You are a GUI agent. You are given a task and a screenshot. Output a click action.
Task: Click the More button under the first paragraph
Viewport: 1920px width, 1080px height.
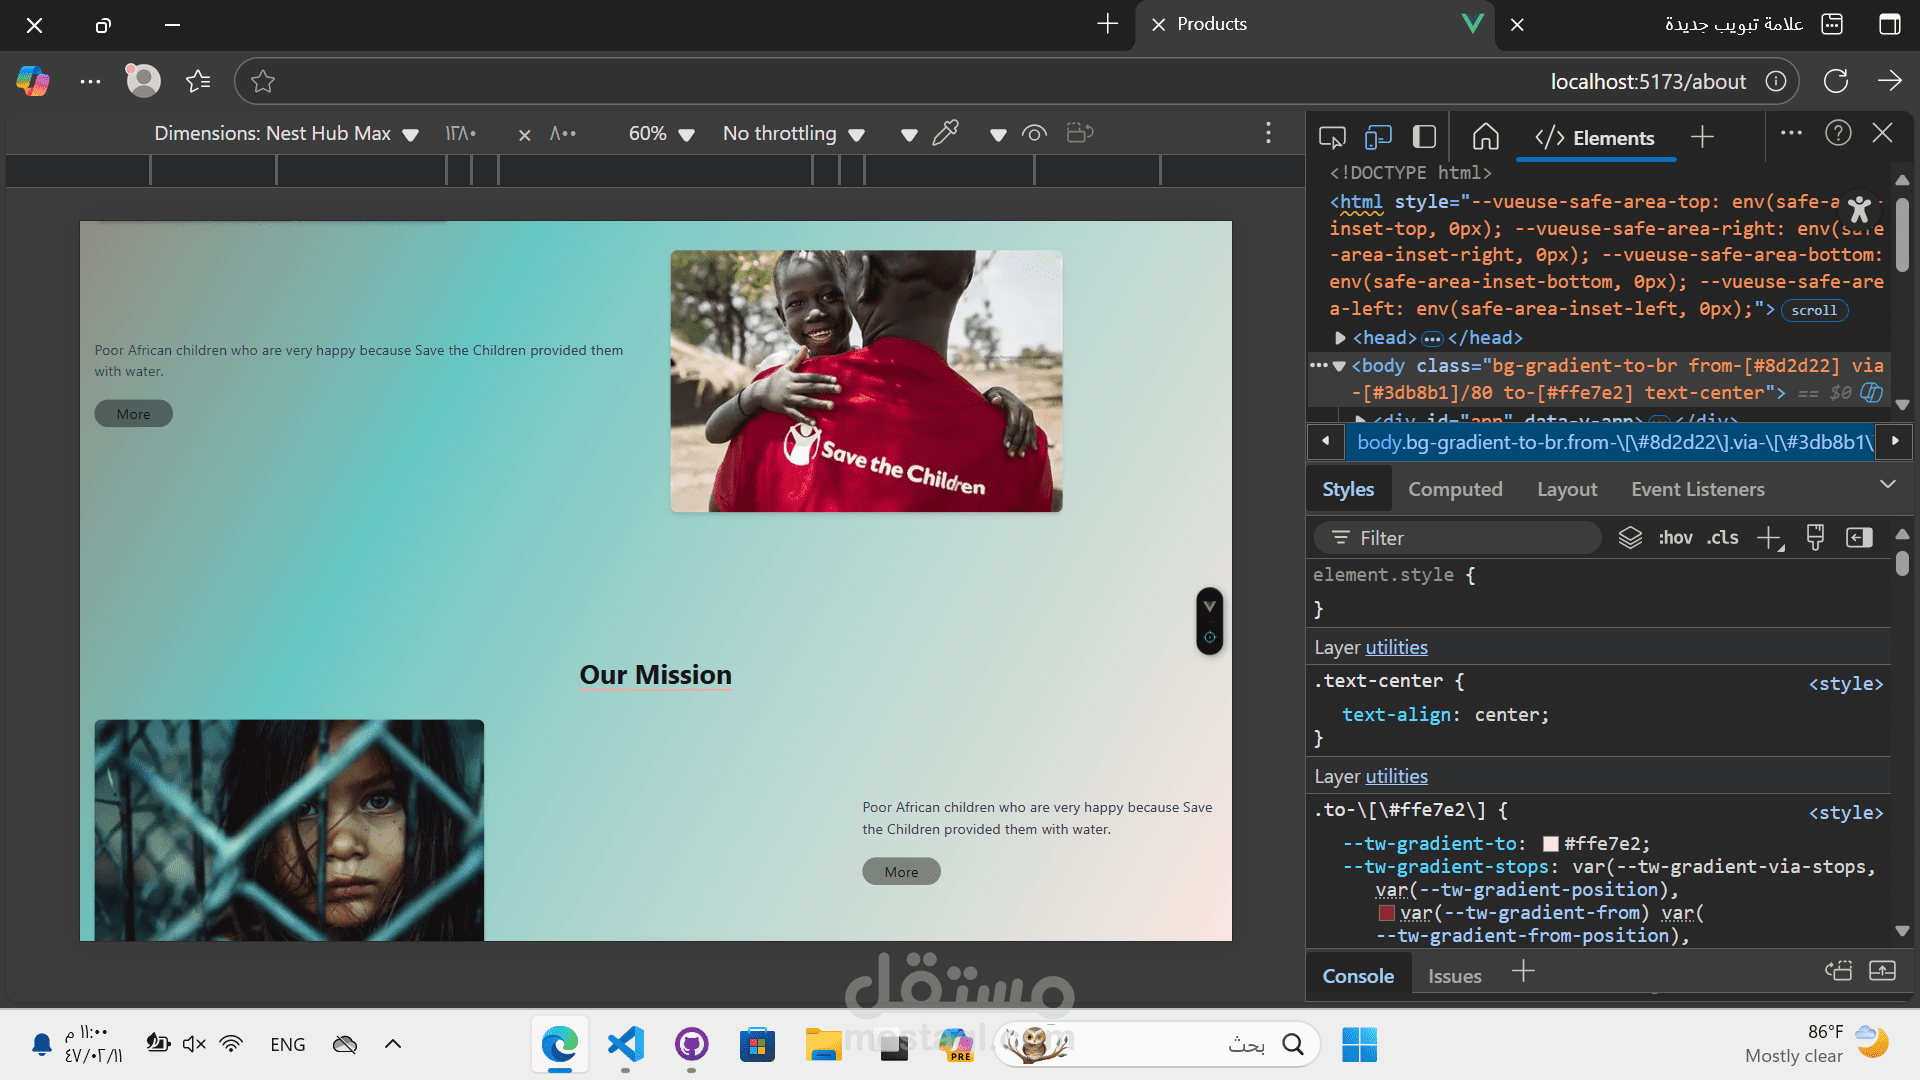pos(133,414)
